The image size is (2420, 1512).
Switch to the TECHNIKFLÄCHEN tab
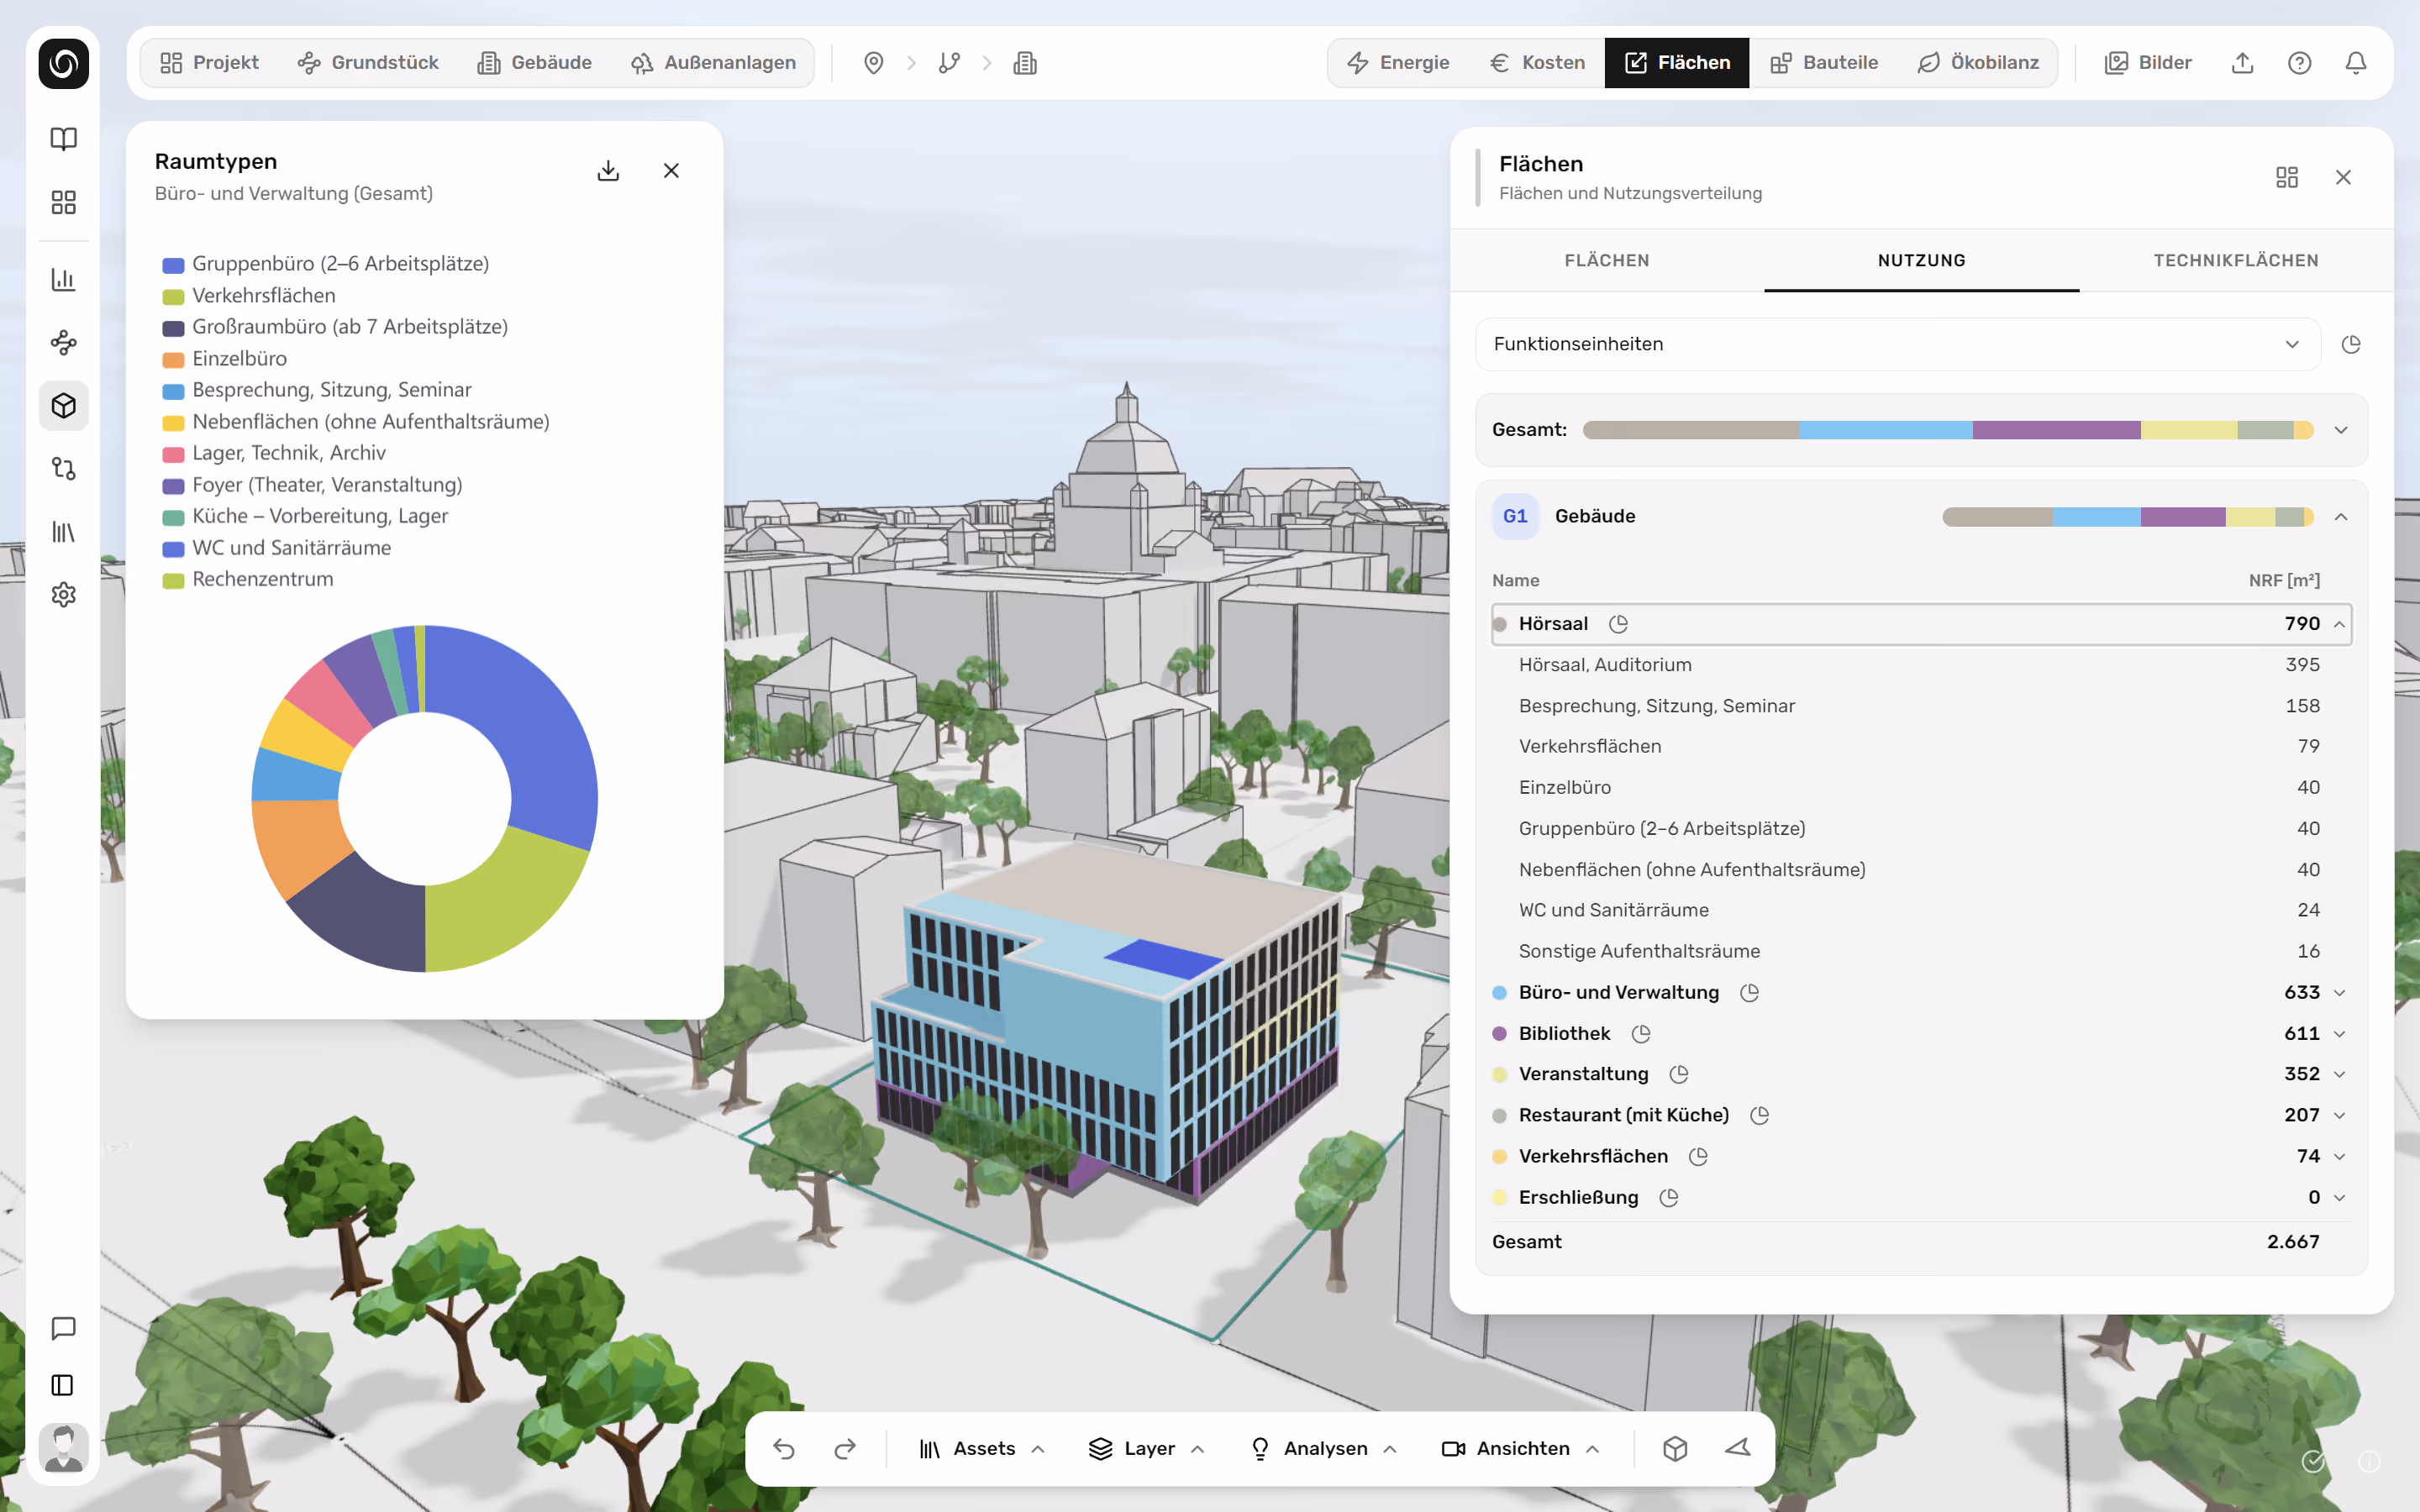coord(2236,261)
